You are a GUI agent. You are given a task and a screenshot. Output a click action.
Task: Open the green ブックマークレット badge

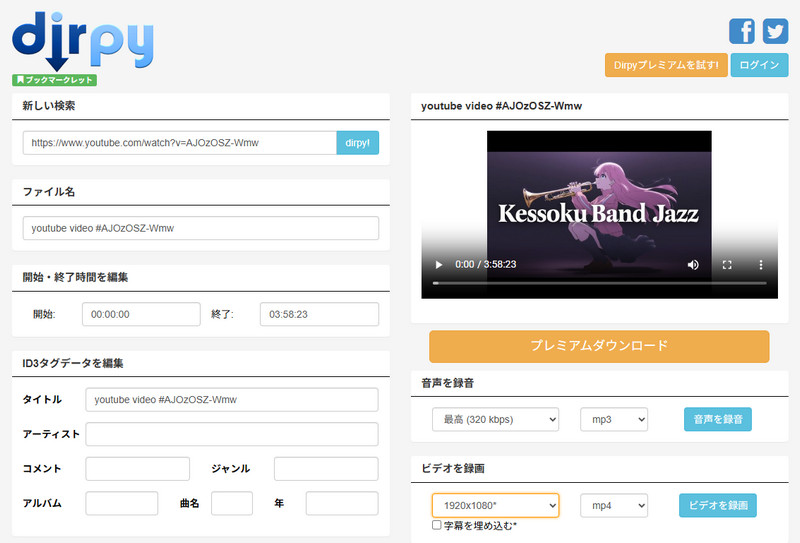55,80
